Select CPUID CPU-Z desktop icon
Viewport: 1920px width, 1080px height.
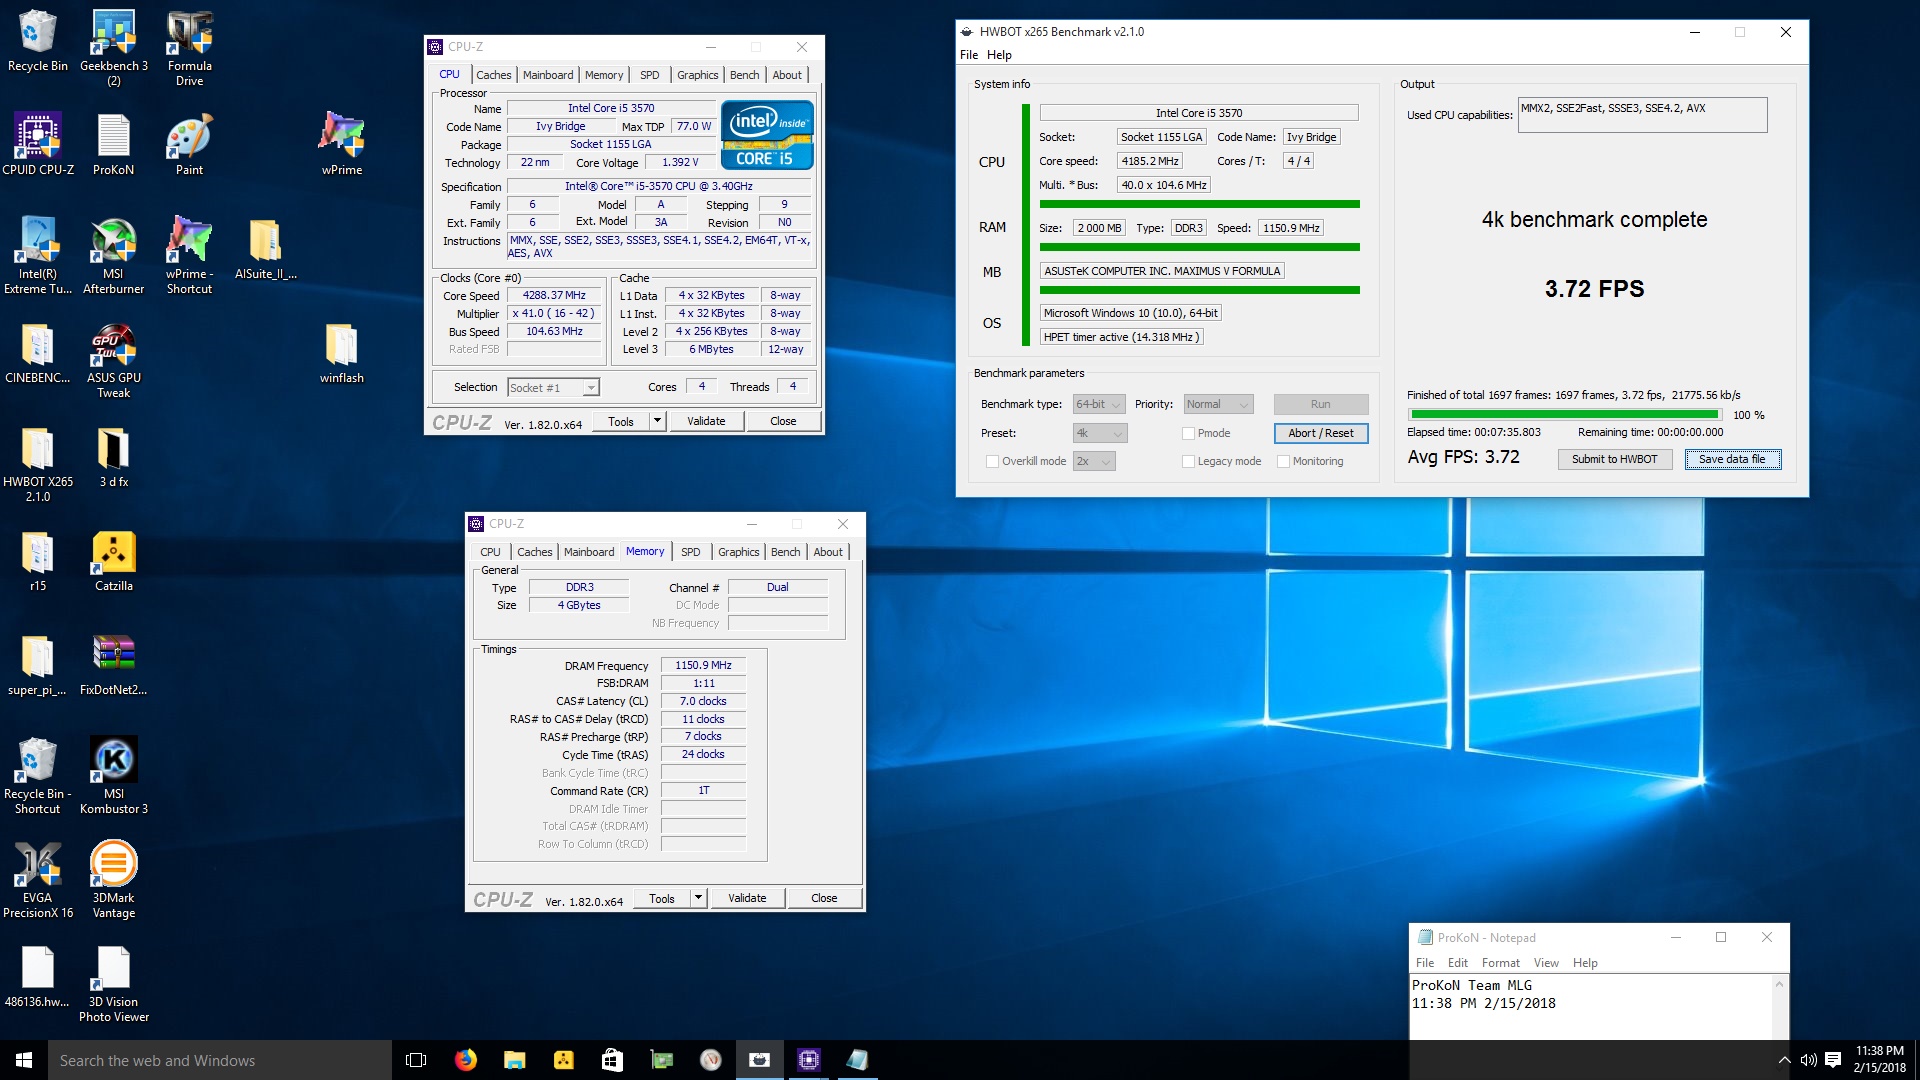pos(37,144)
